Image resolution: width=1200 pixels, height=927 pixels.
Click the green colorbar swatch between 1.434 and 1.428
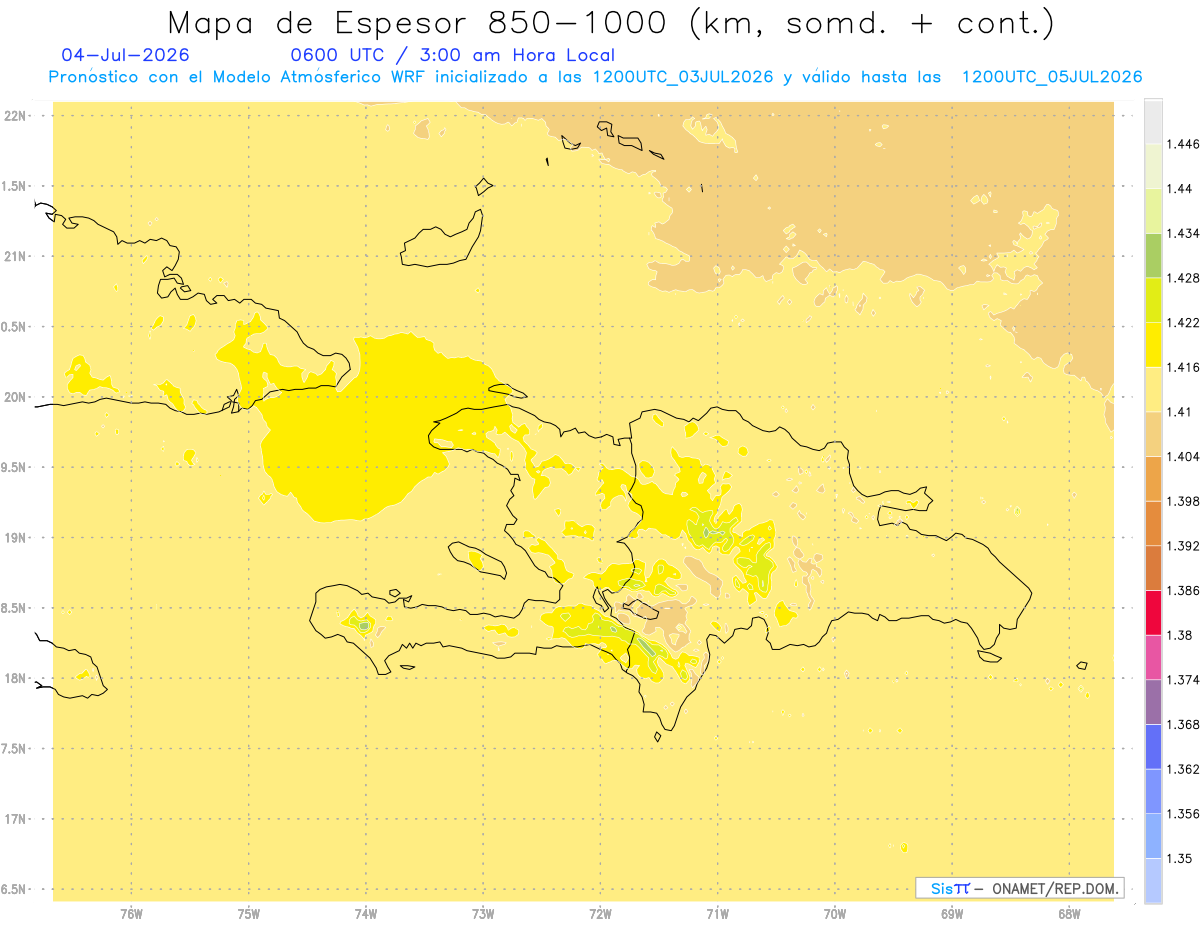1153,255
